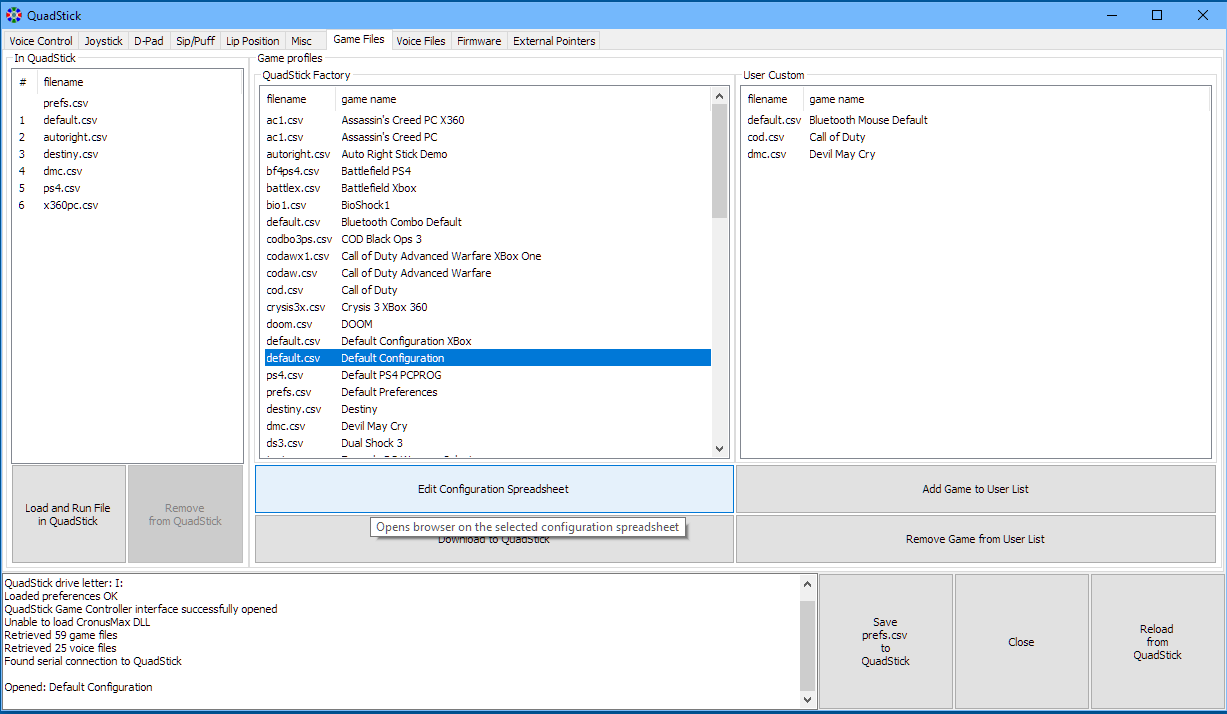Viewport: 1227px width, 714px height.
Task: Switch to External Pointers tab
Action: tap(554, 41)
